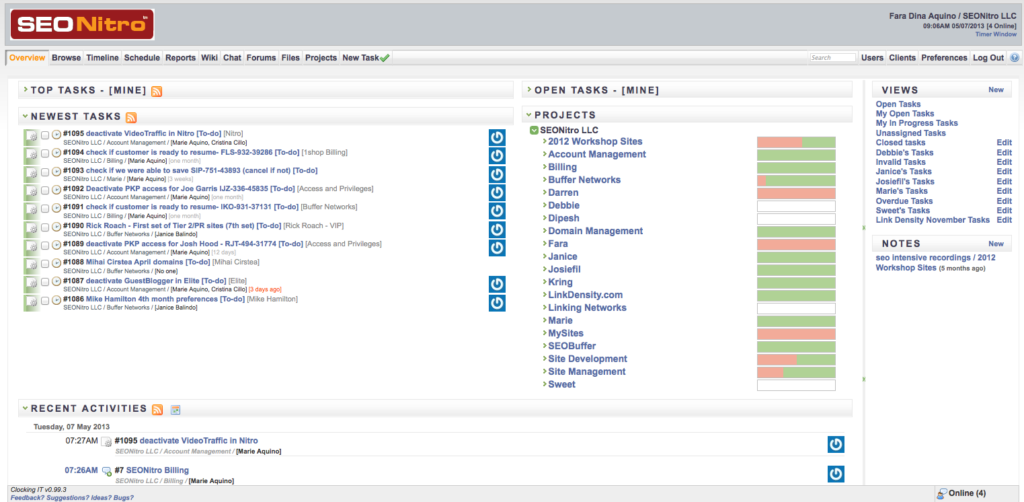
Task: Click the blue power icon for task #1094
Action: click(497, 156)
